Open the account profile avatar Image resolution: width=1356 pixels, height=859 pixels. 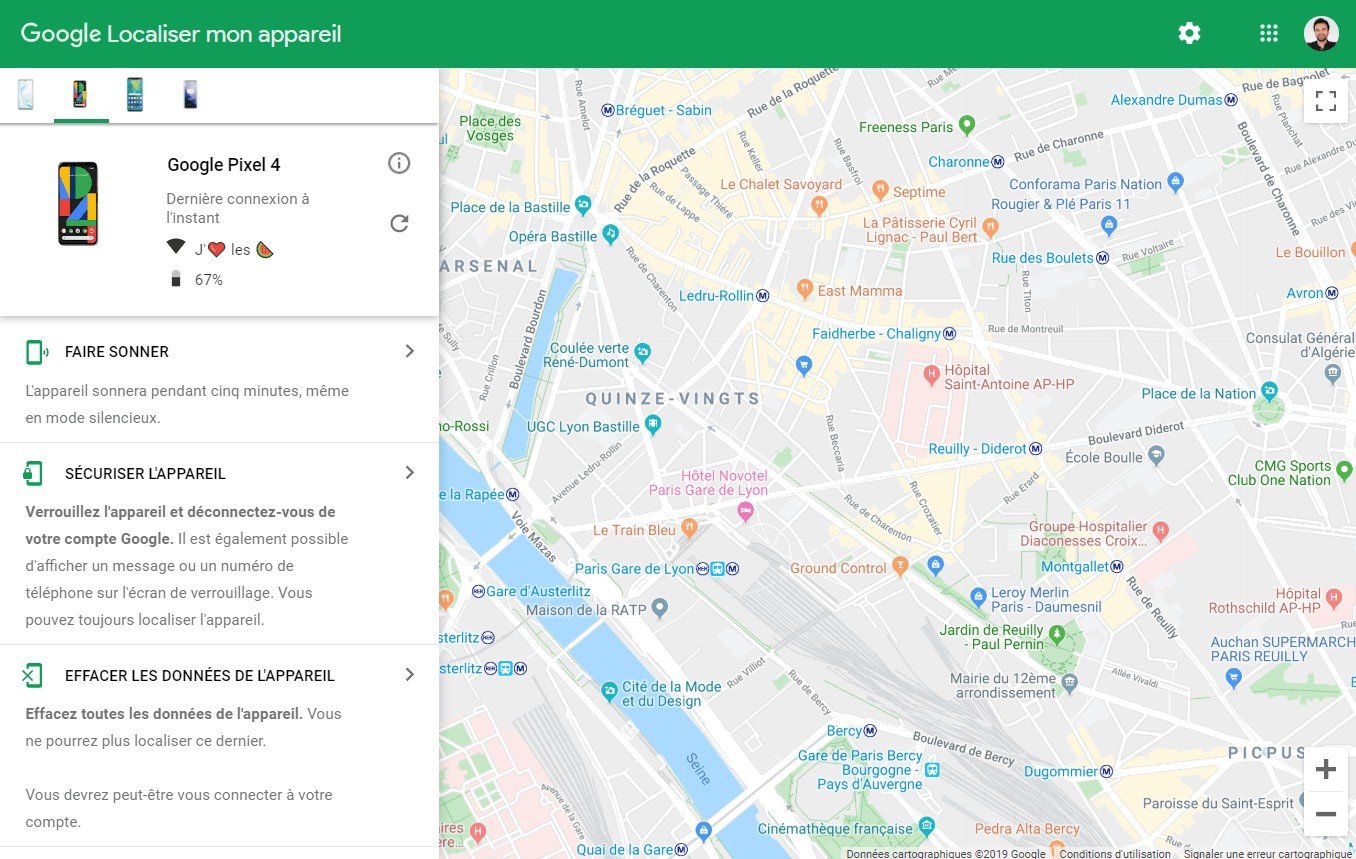click(x=1321, y=34)
